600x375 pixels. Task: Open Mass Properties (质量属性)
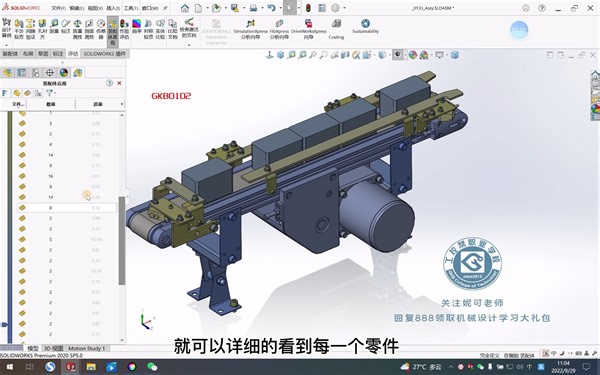(77, 29)
